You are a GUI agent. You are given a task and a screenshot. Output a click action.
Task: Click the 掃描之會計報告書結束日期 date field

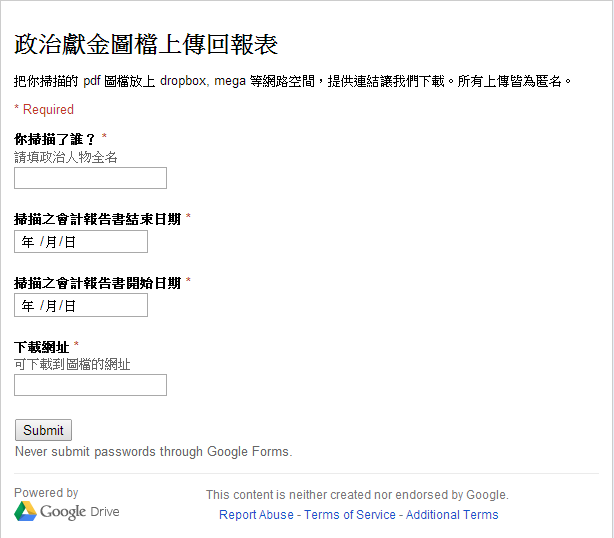(81, 242)
